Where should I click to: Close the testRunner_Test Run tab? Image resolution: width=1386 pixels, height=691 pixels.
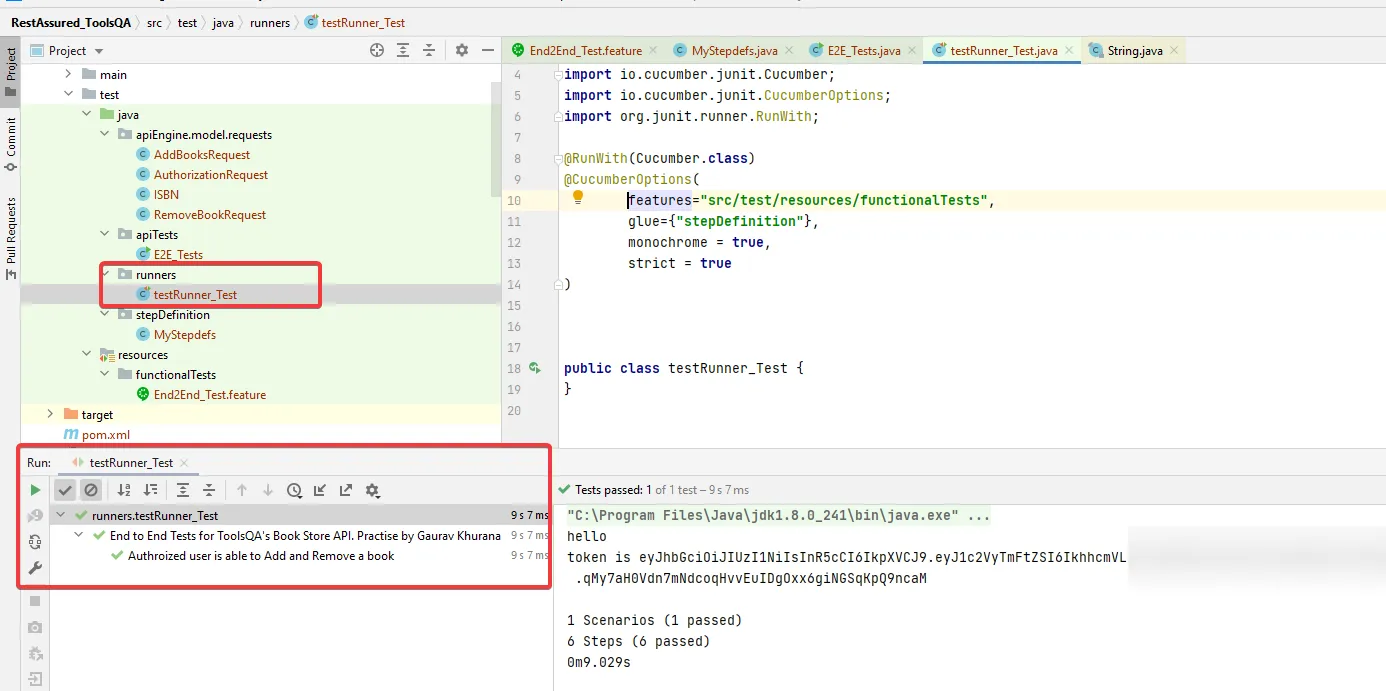click(184, 463)
